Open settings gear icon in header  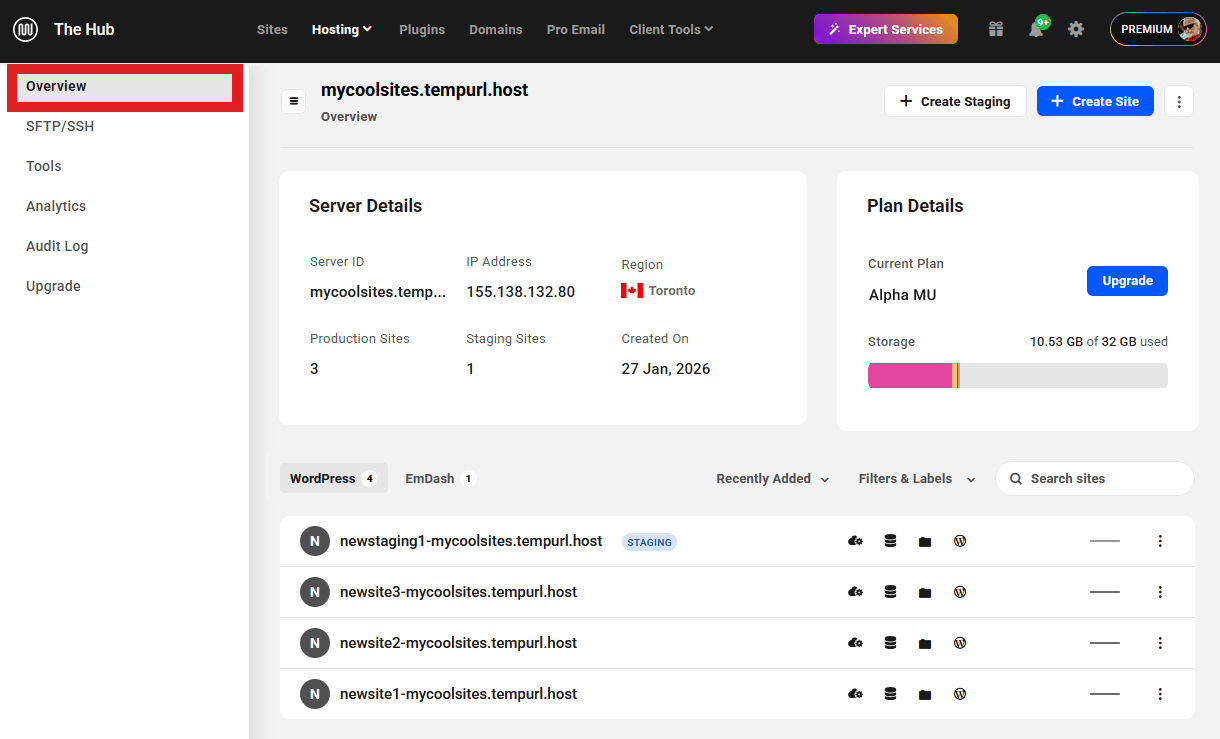(1076, 29)
